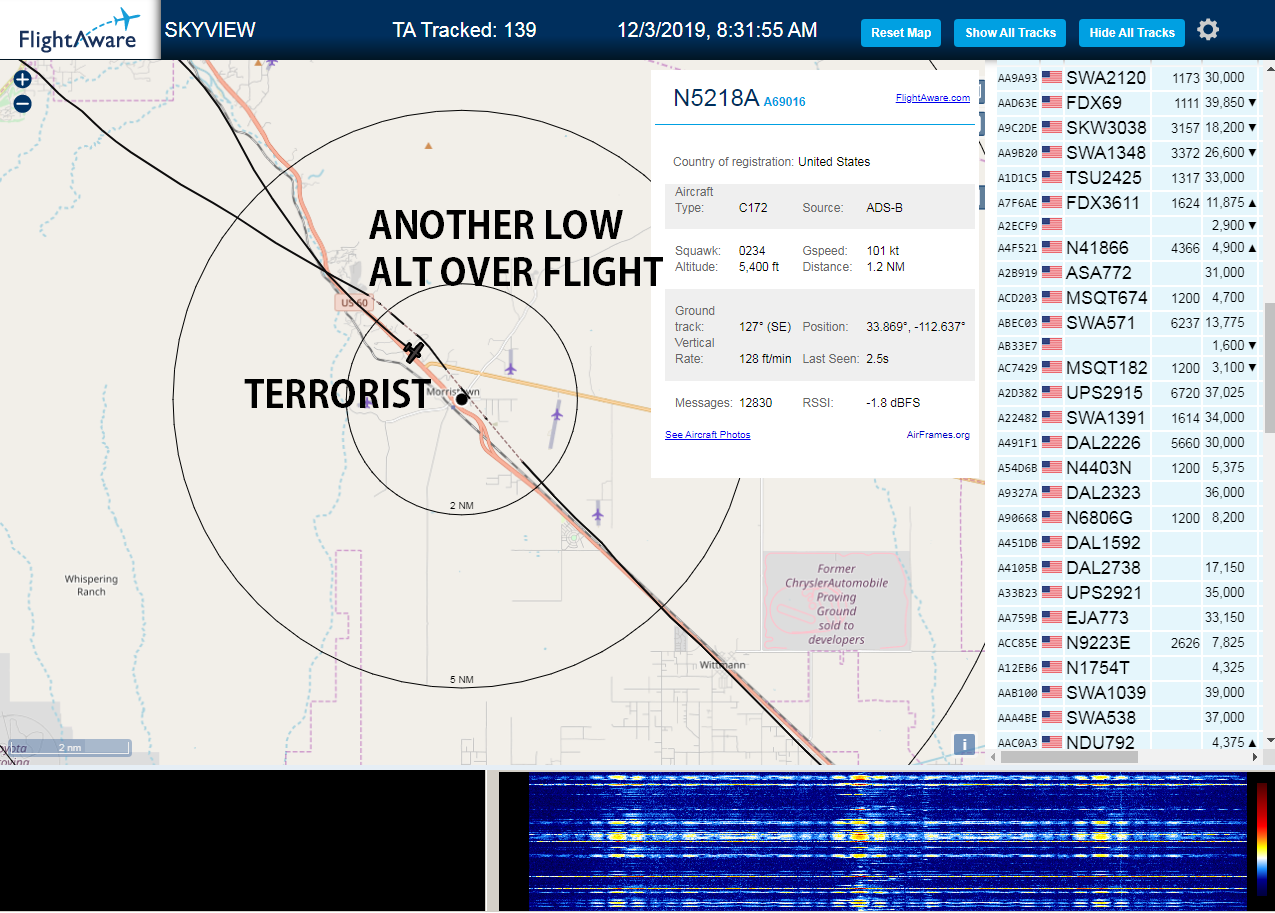This screenshot has width=1275, height=913.
Task: Click the SKYVIEW title text
Action: (x=210, y=30)
